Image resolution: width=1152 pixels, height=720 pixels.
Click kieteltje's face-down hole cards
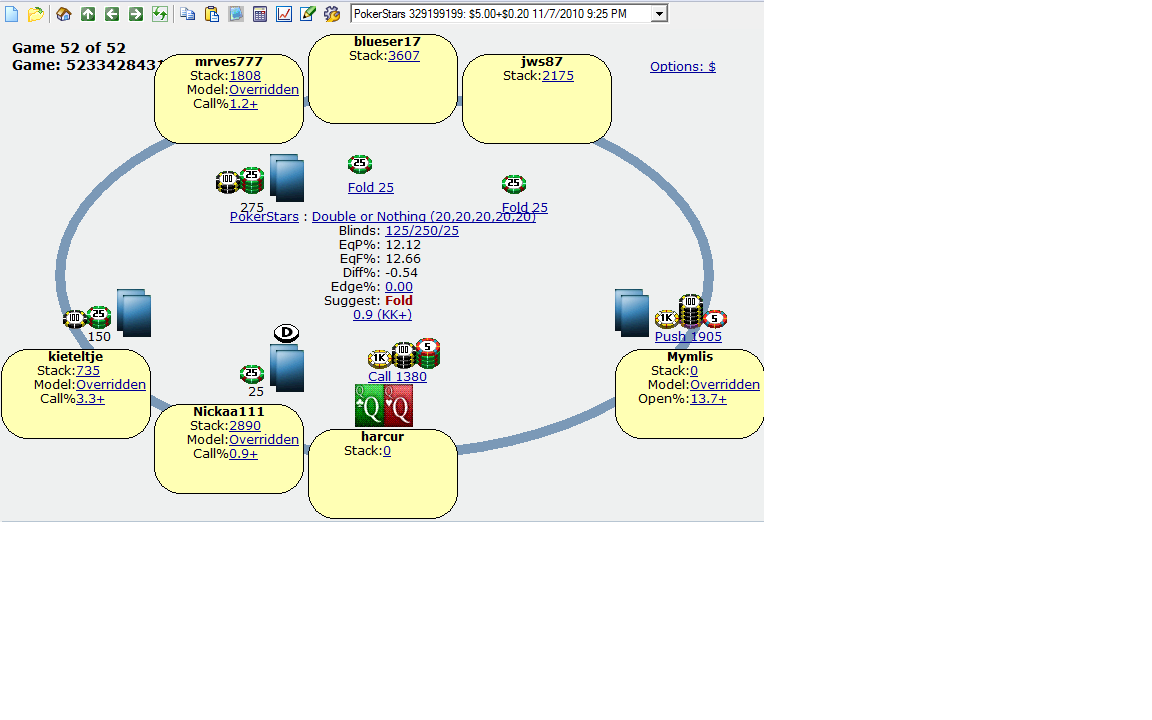(134, 313)
